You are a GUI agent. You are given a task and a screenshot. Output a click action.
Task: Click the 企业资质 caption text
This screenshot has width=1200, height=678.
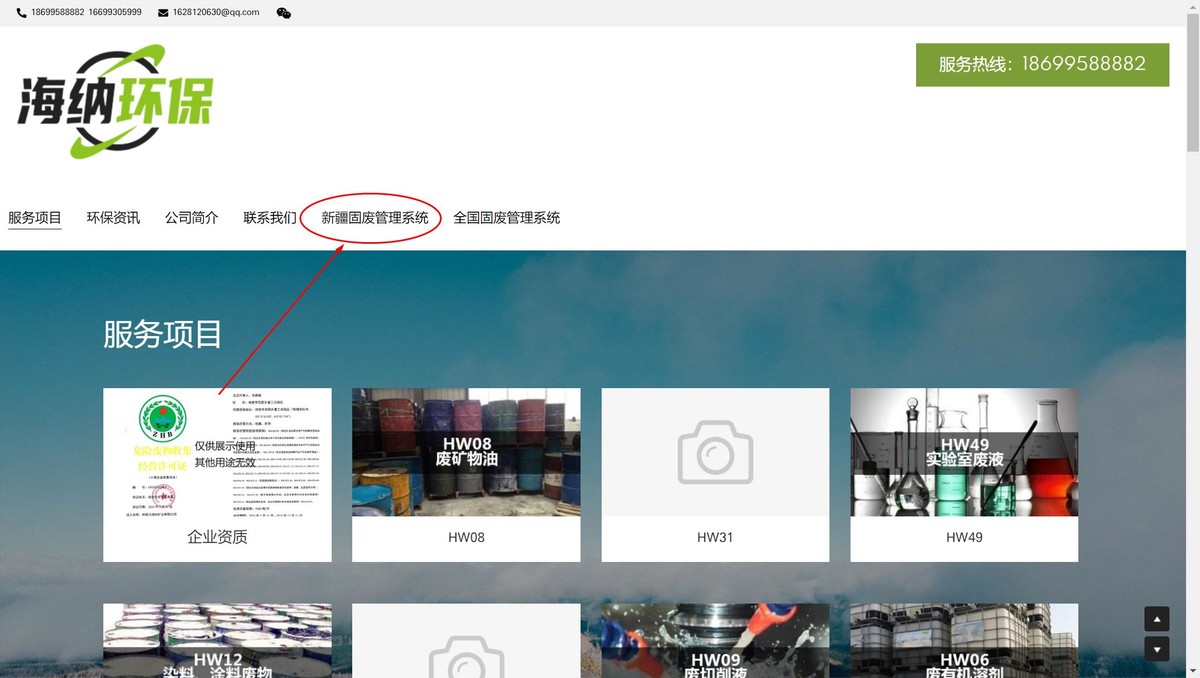coord(217,537)
